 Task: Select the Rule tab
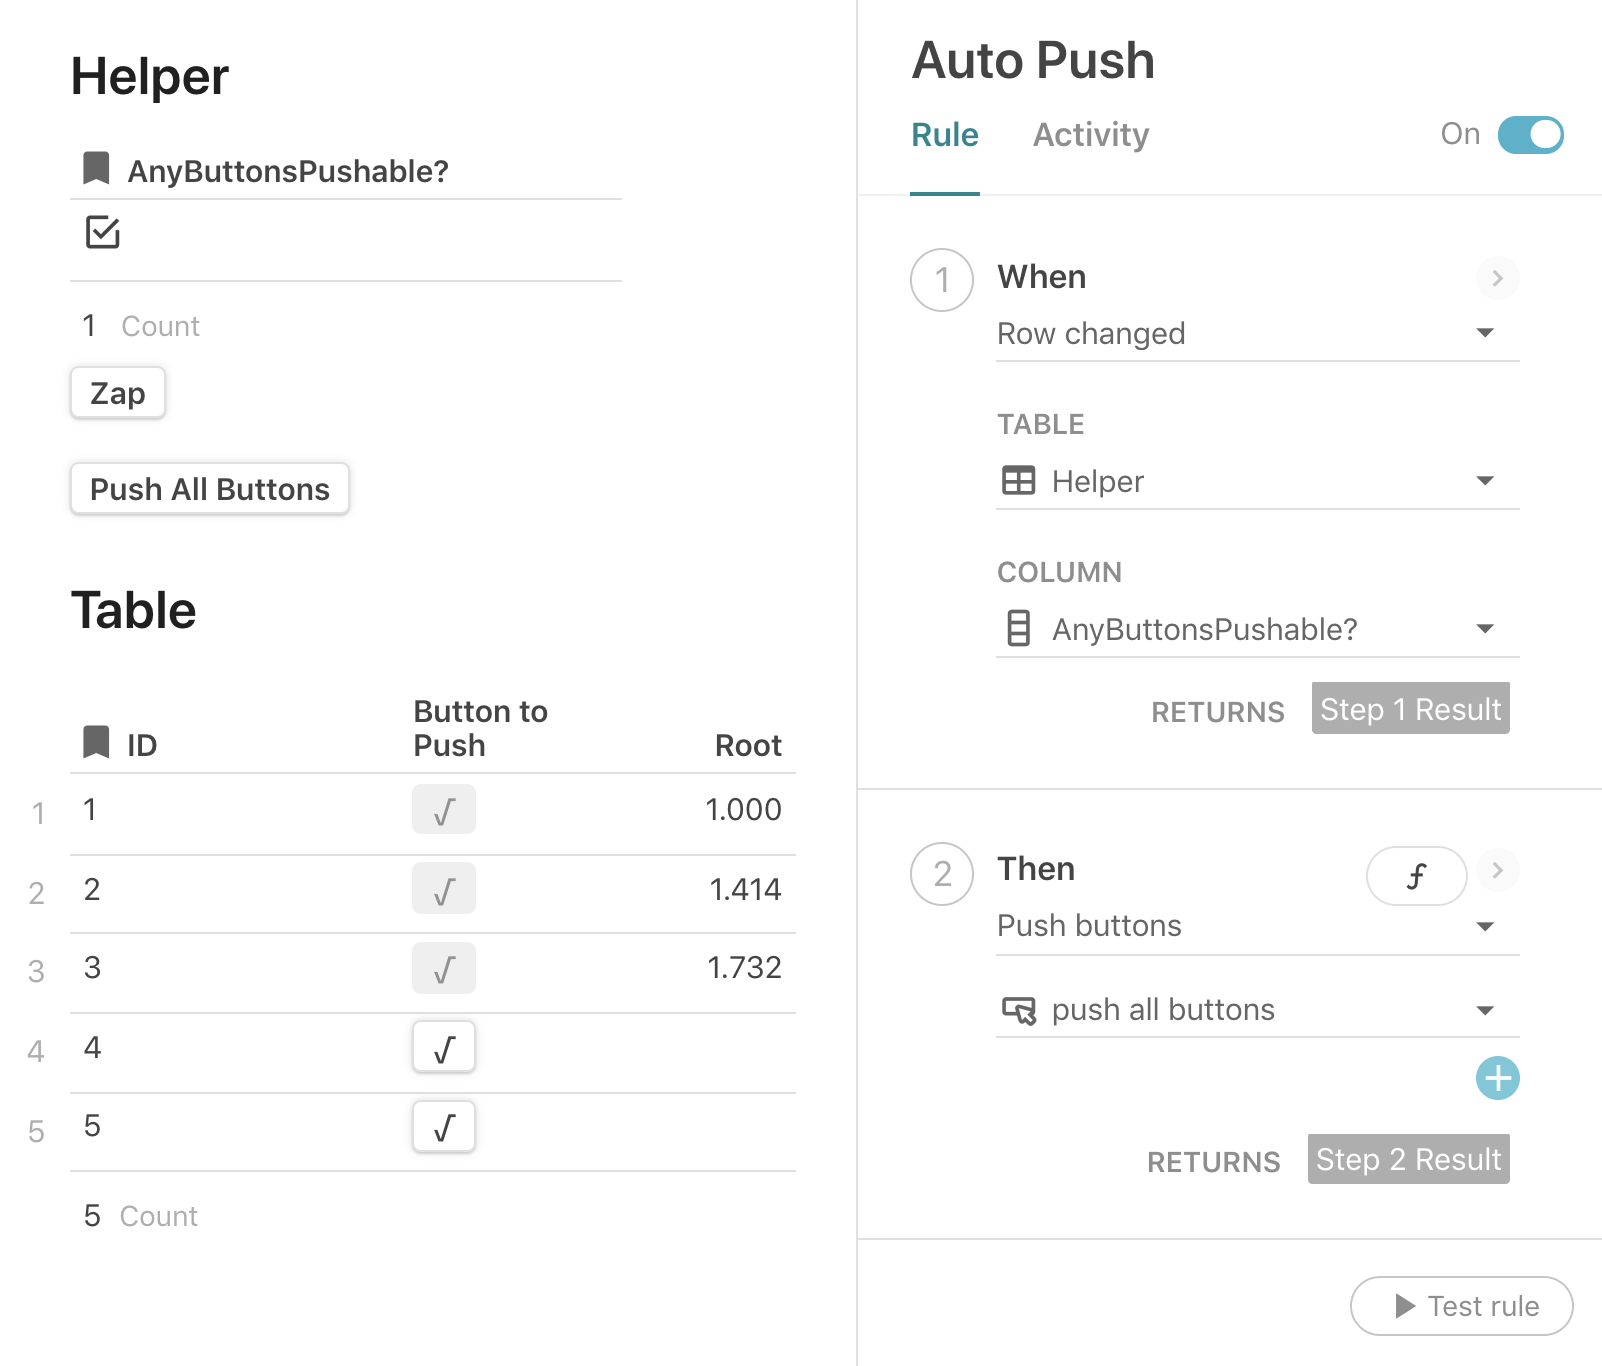[x=944, y=135]
